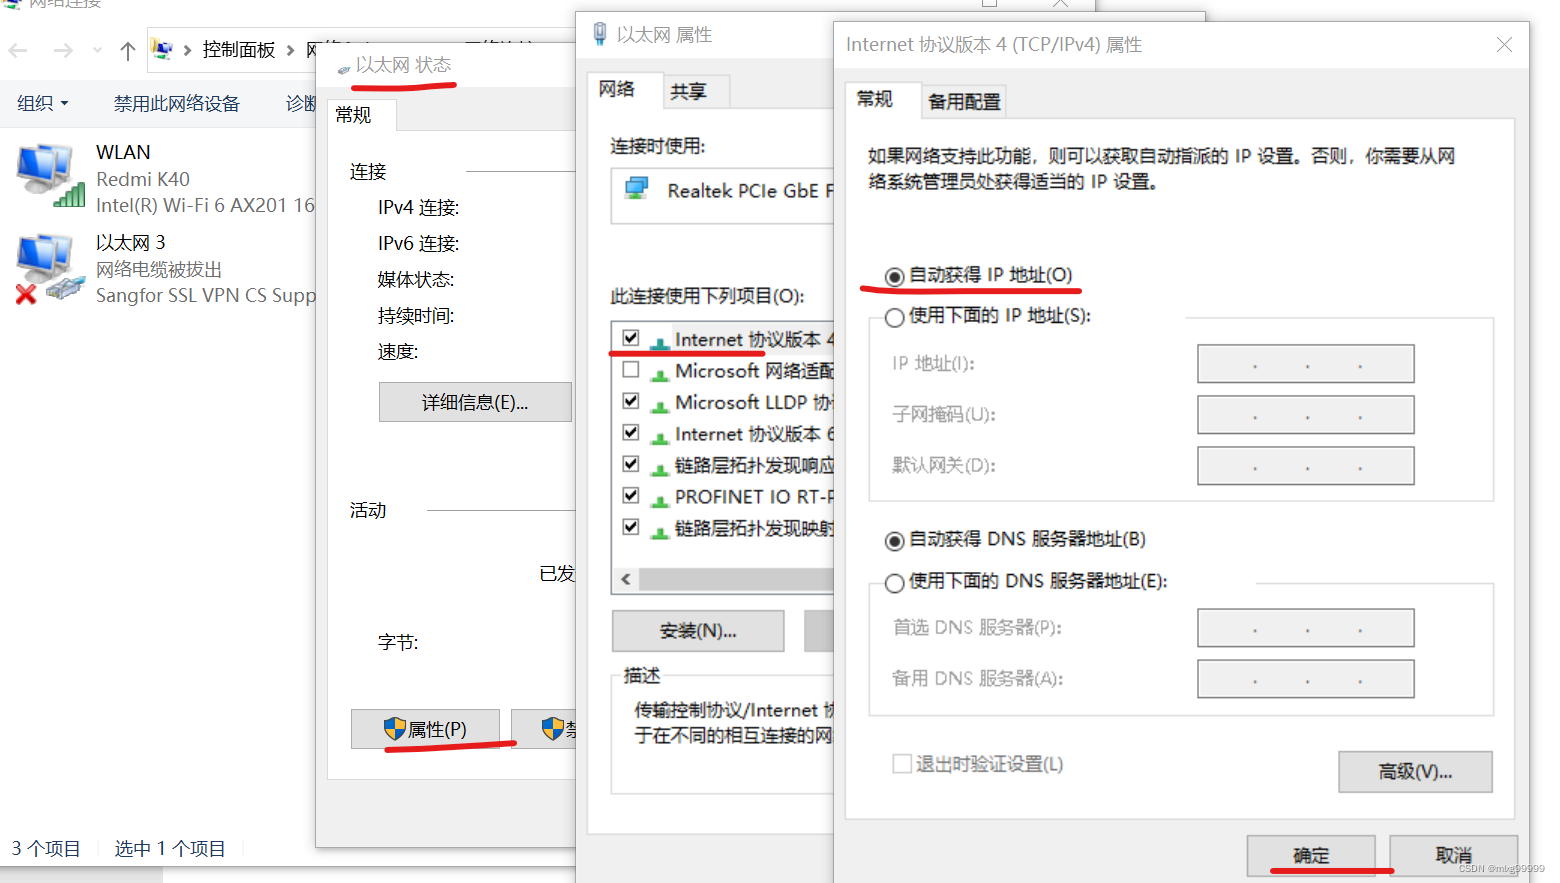Click the Up arrow in Explorer navigation
Viewport: 1560px width, 883px height.
pos(127,50)
